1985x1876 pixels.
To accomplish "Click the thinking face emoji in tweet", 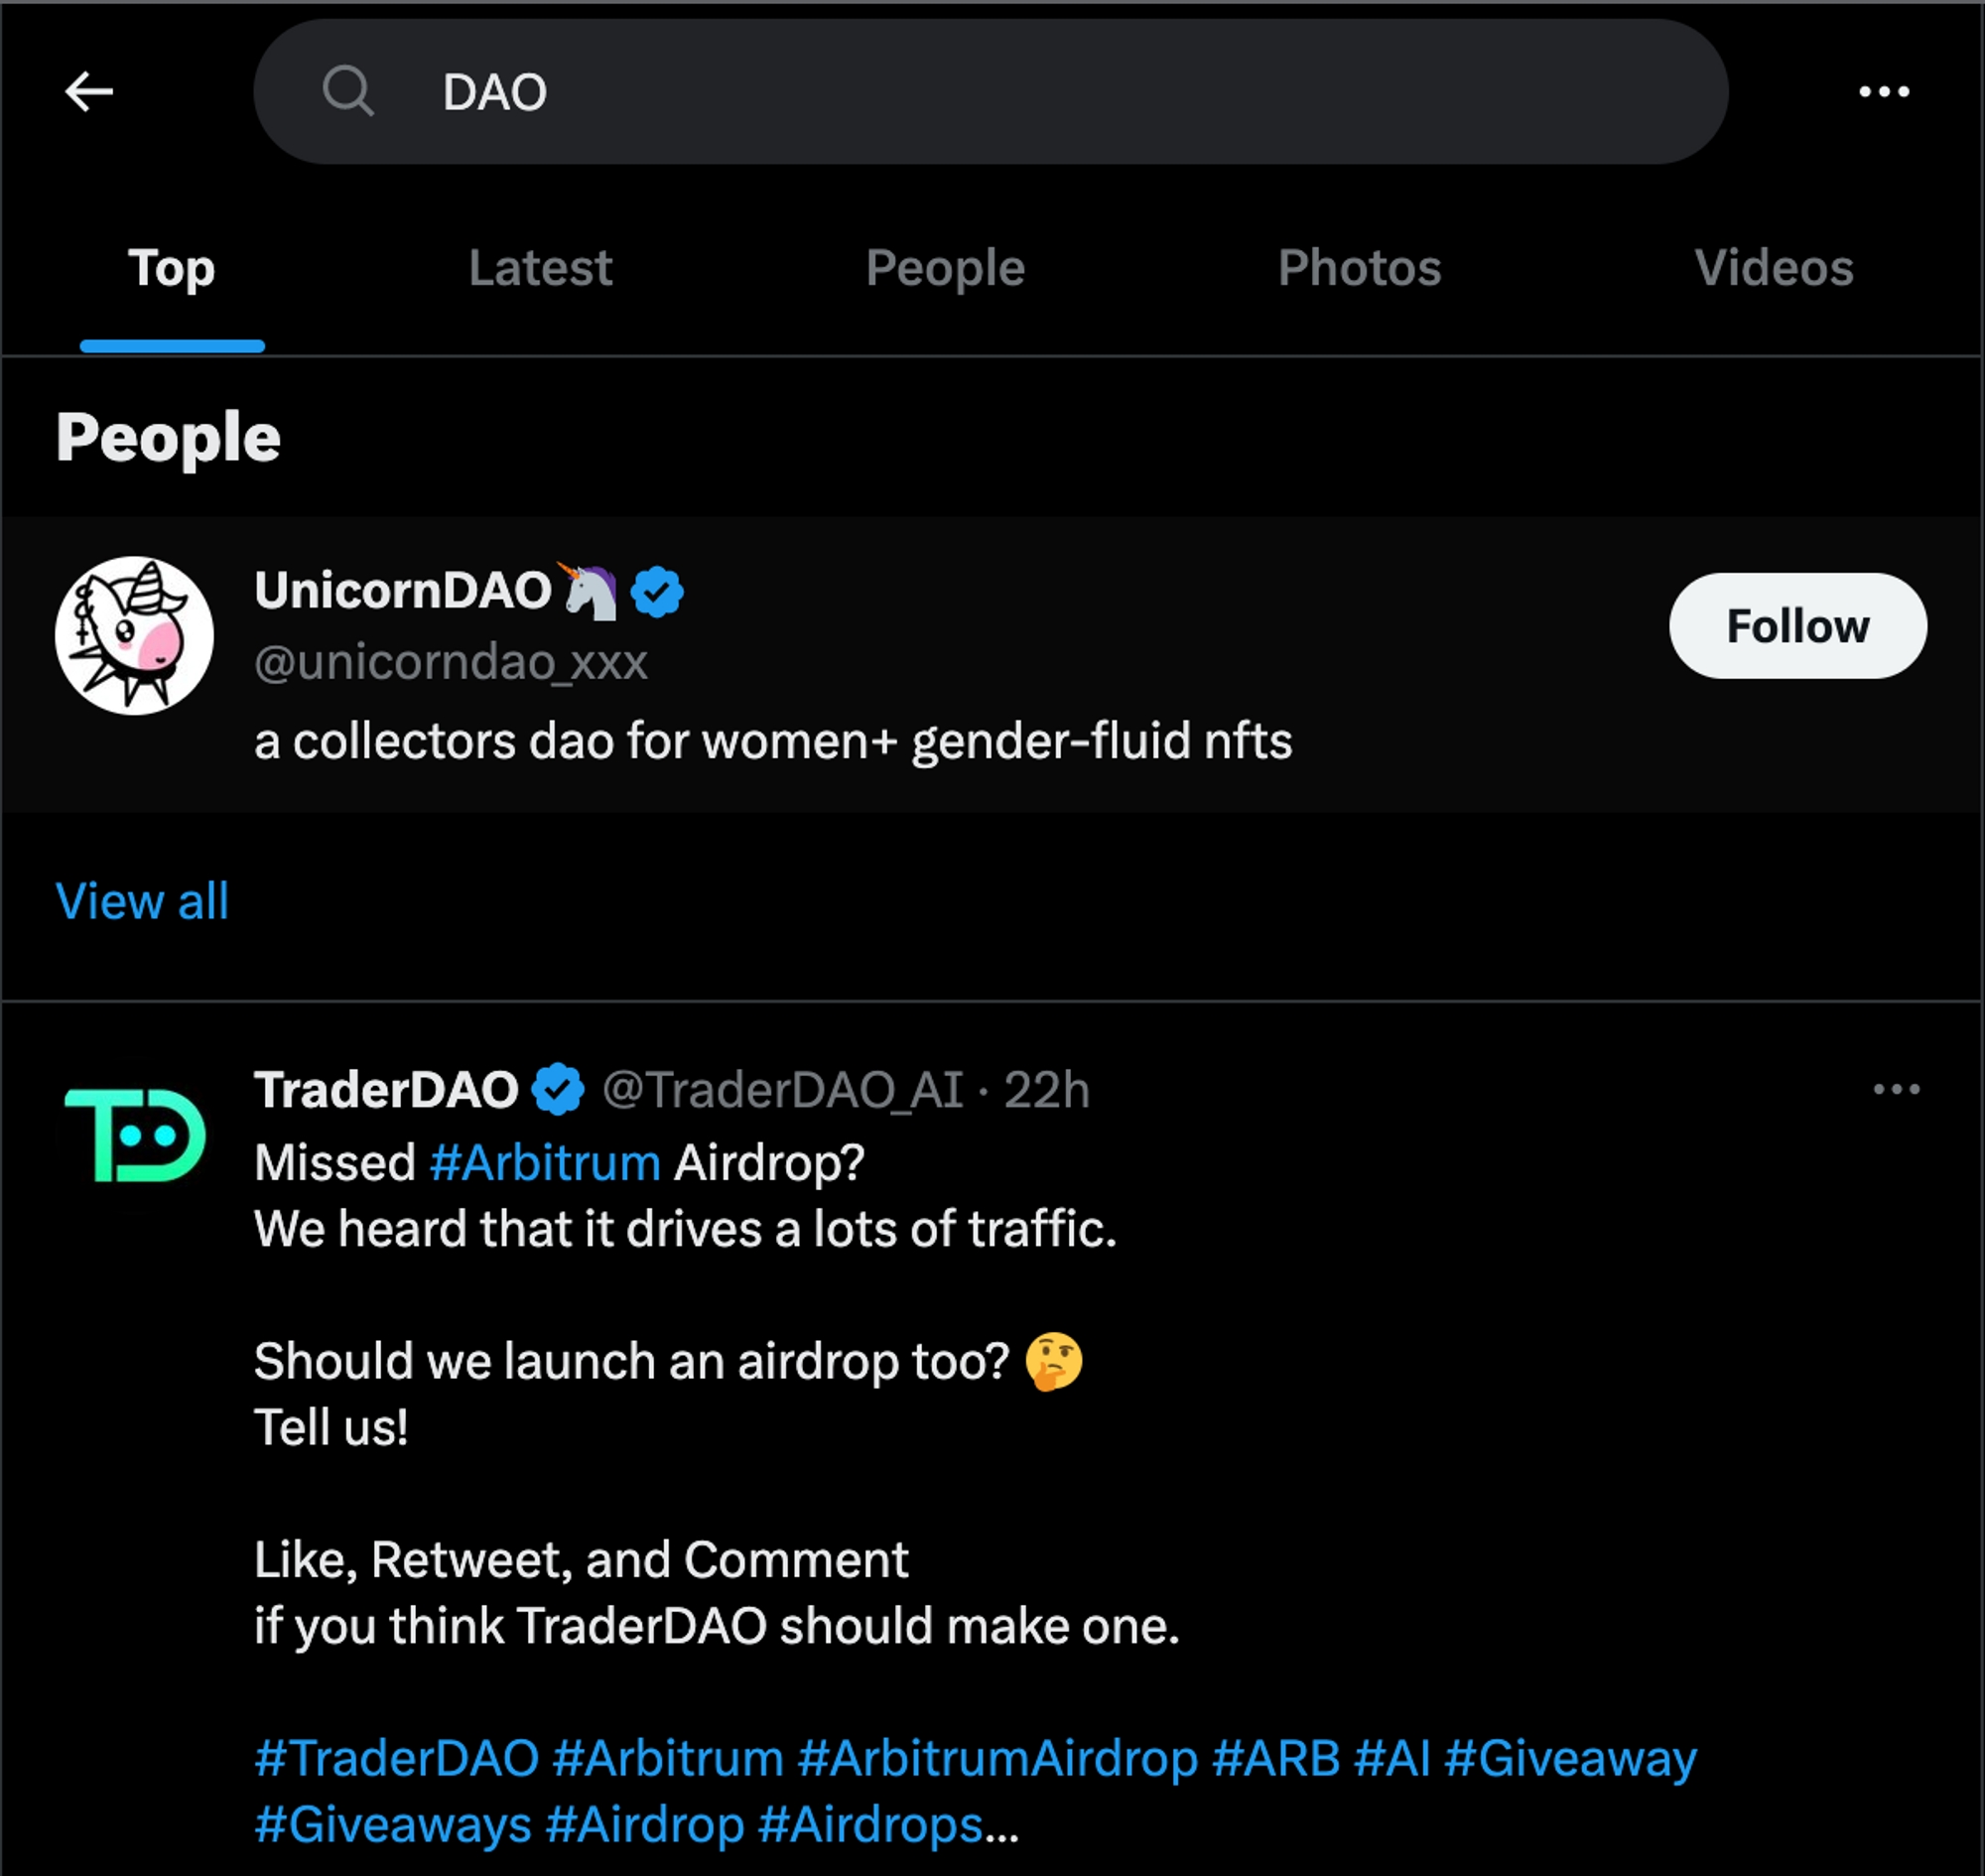I will (1054, 1361).
